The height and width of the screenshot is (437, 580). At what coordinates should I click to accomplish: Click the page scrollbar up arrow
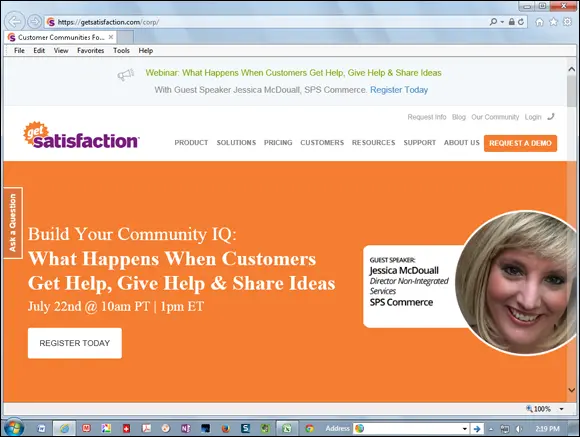571,69
